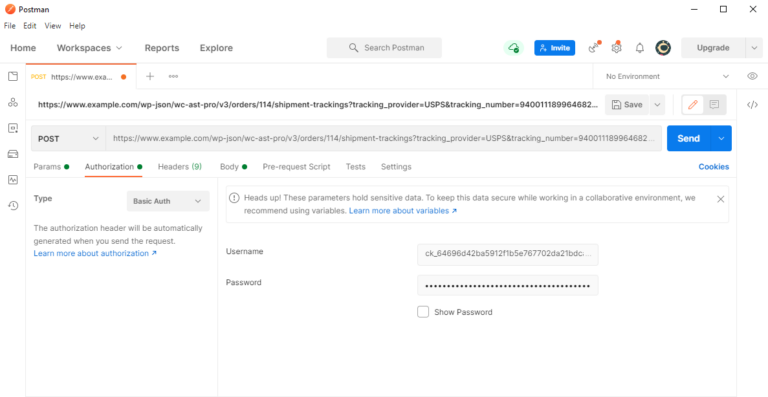This screenshot has height=397, width=768.
Task: Open the Save options dropdown arrow
Action: click(x=657, y=105)
